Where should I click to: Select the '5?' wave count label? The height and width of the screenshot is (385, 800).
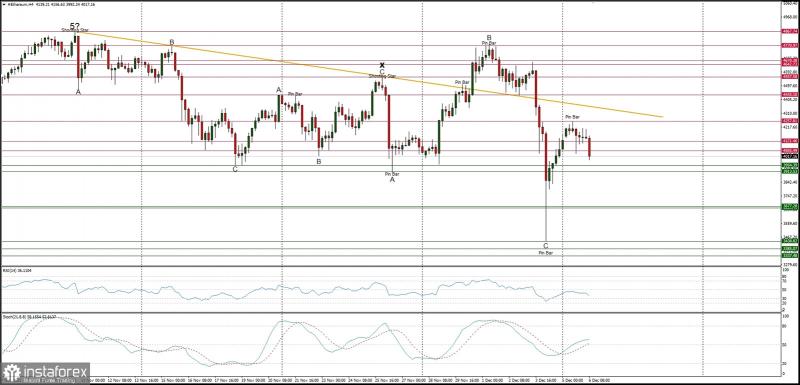click(x=74, y=25)
